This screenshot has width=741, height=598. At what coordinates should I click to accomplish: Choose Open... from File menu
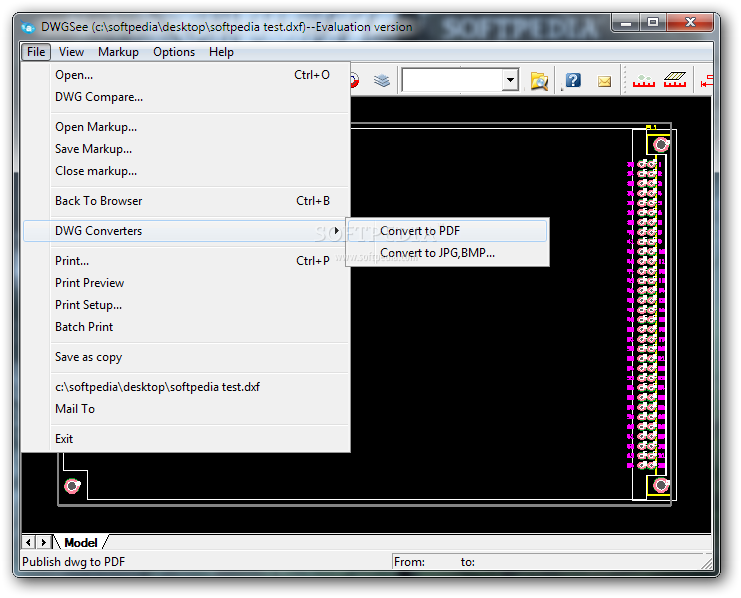pyautogui.click(x=187, y=75)
